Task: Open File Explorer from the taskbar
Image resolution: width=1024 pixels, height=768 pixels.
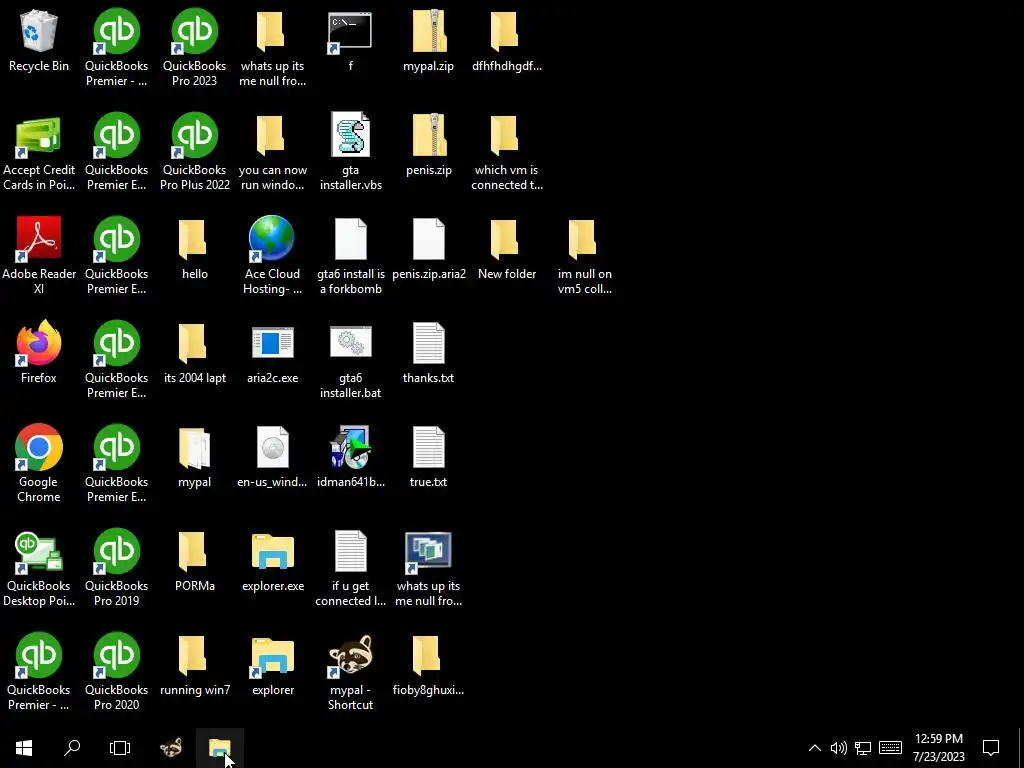Action: click(x=219, y=748)
